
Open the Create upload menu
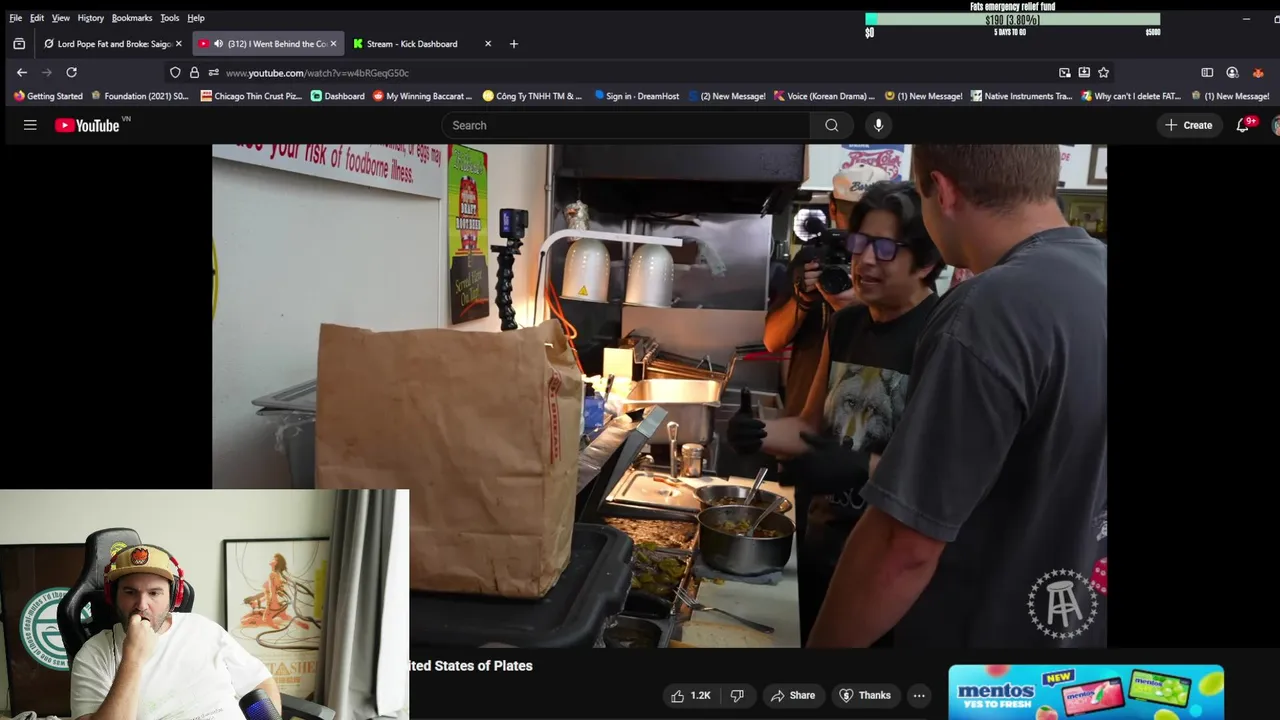[1189, 125]
